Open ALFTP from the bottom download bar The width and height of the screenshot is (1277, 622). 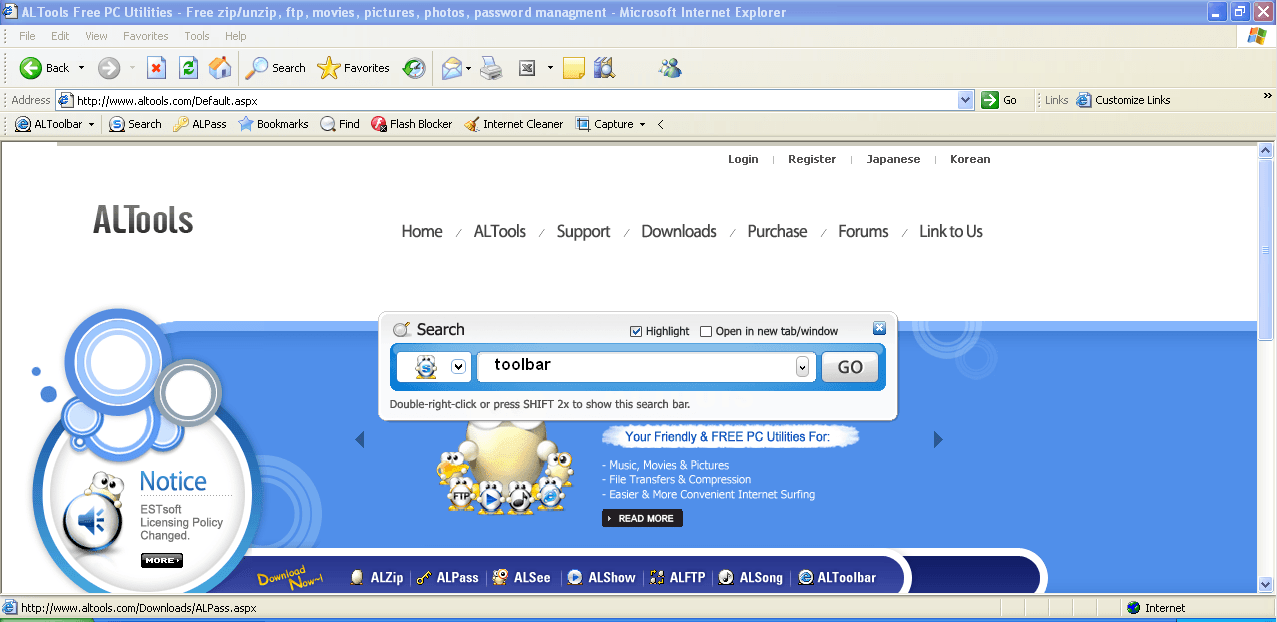[677, 577]
